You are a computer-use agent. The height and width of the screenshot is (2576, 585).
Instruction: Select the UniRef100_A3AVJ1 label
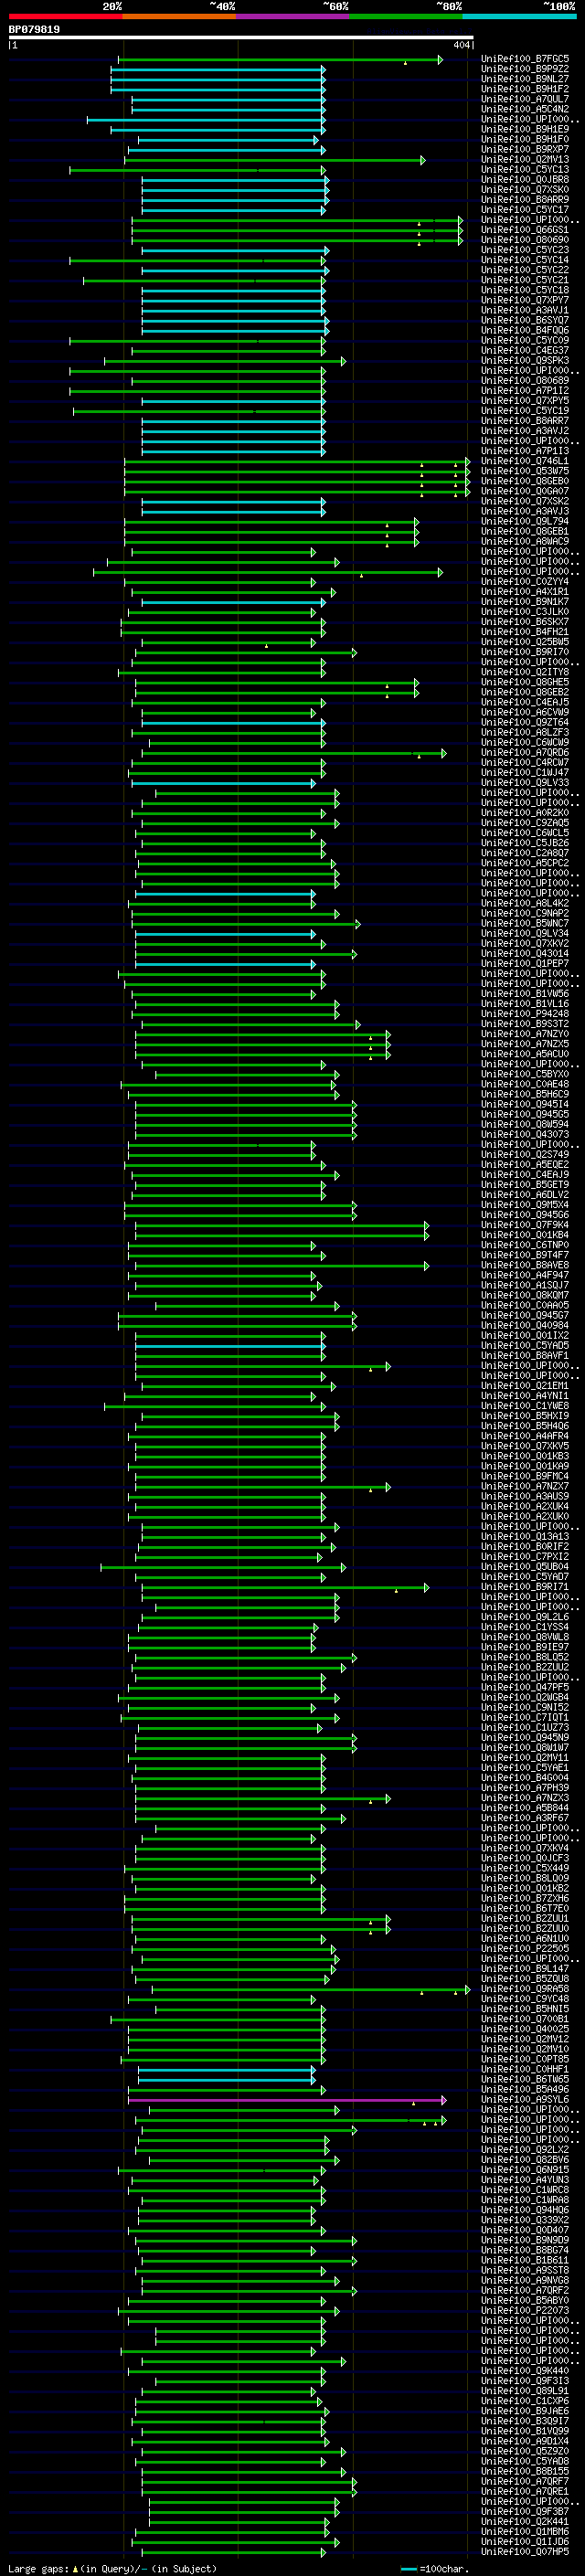click(x=524, y=310)
